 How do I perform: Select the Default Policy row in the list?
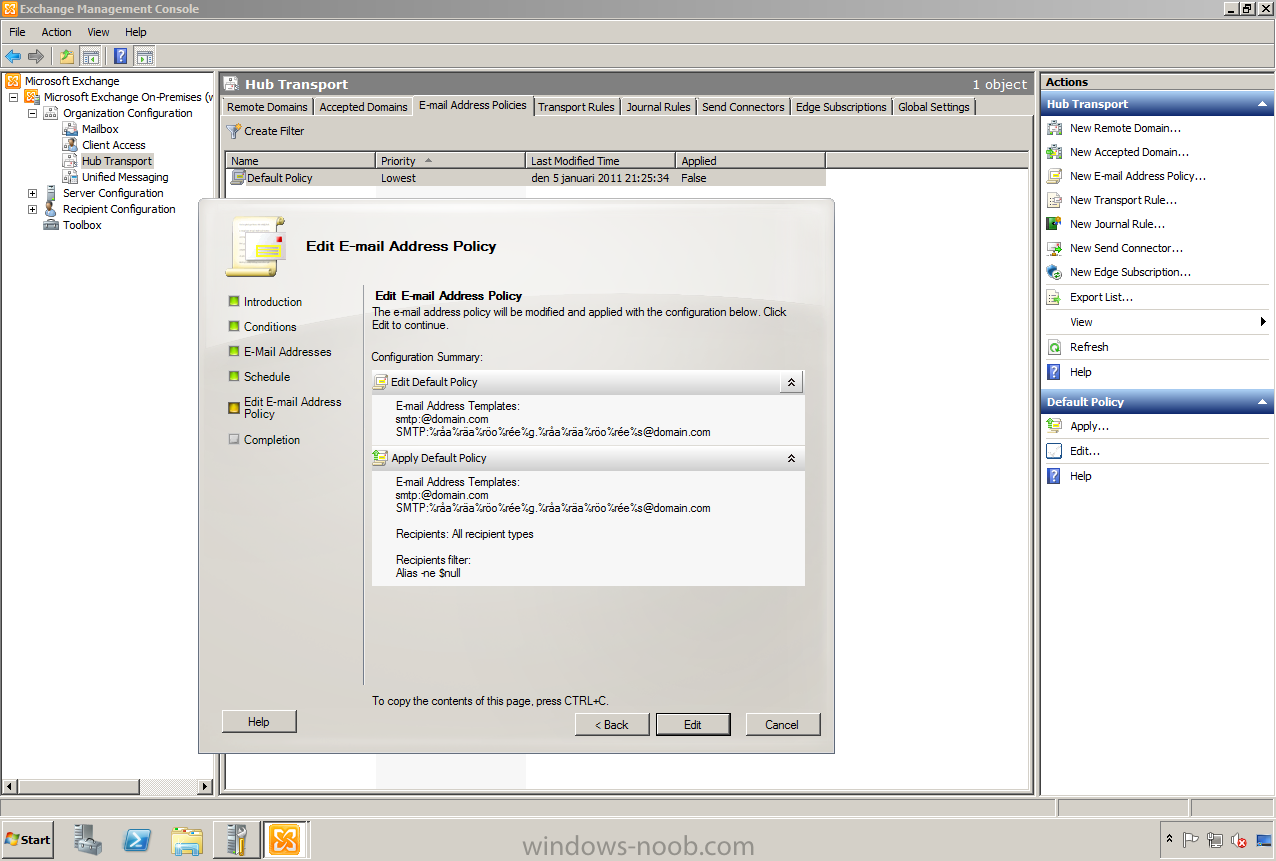[x=527, y=178]
